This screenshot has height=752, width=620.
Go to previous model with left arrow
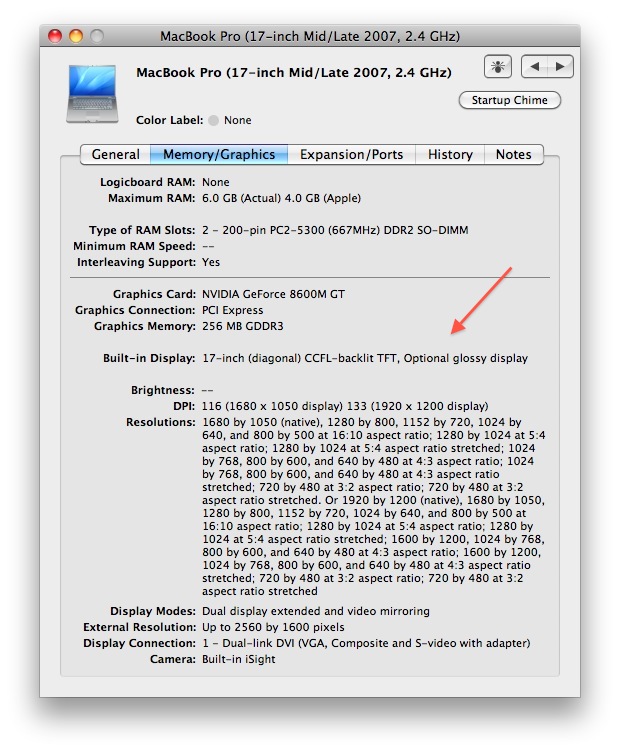[534, 66]
